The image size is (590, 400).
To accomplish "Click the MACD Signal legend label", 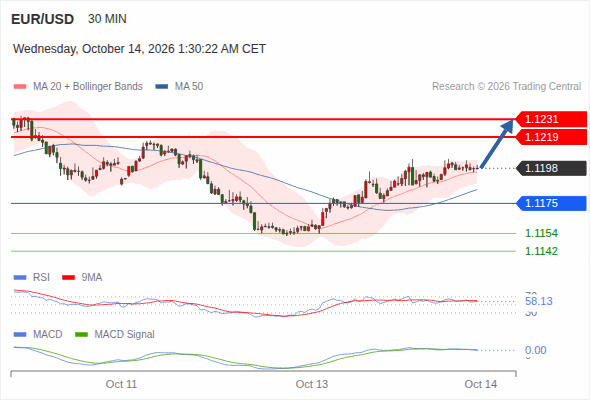I will tap(125, 335).
